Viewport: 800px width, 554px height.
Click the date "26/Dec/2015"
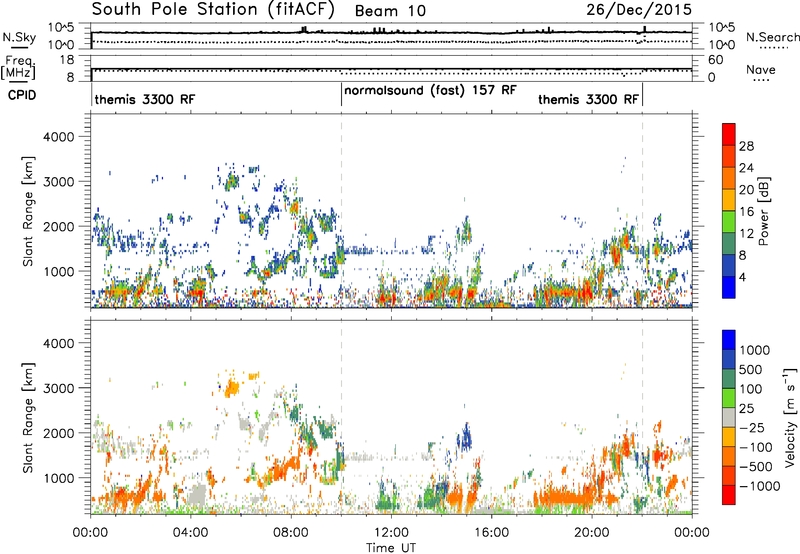(x=639, y=9)
